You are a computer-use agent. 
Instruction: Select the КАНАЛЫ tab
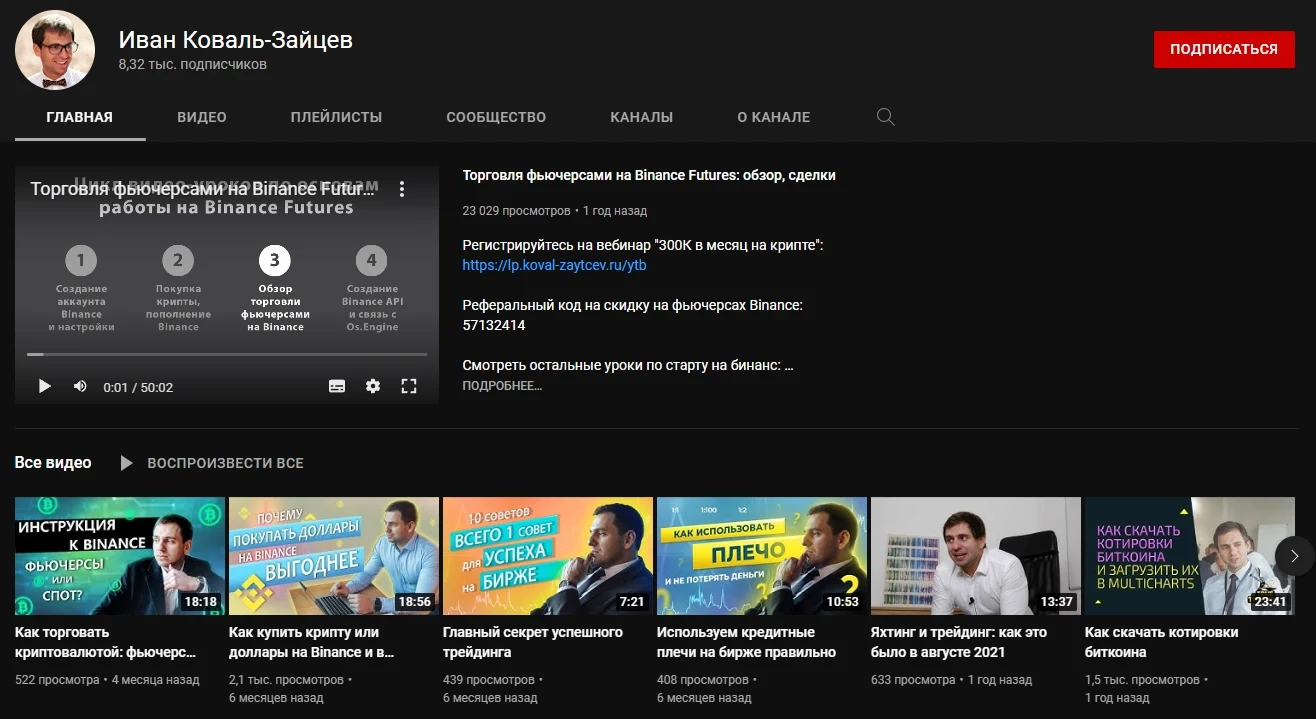[x=641, y=117]
